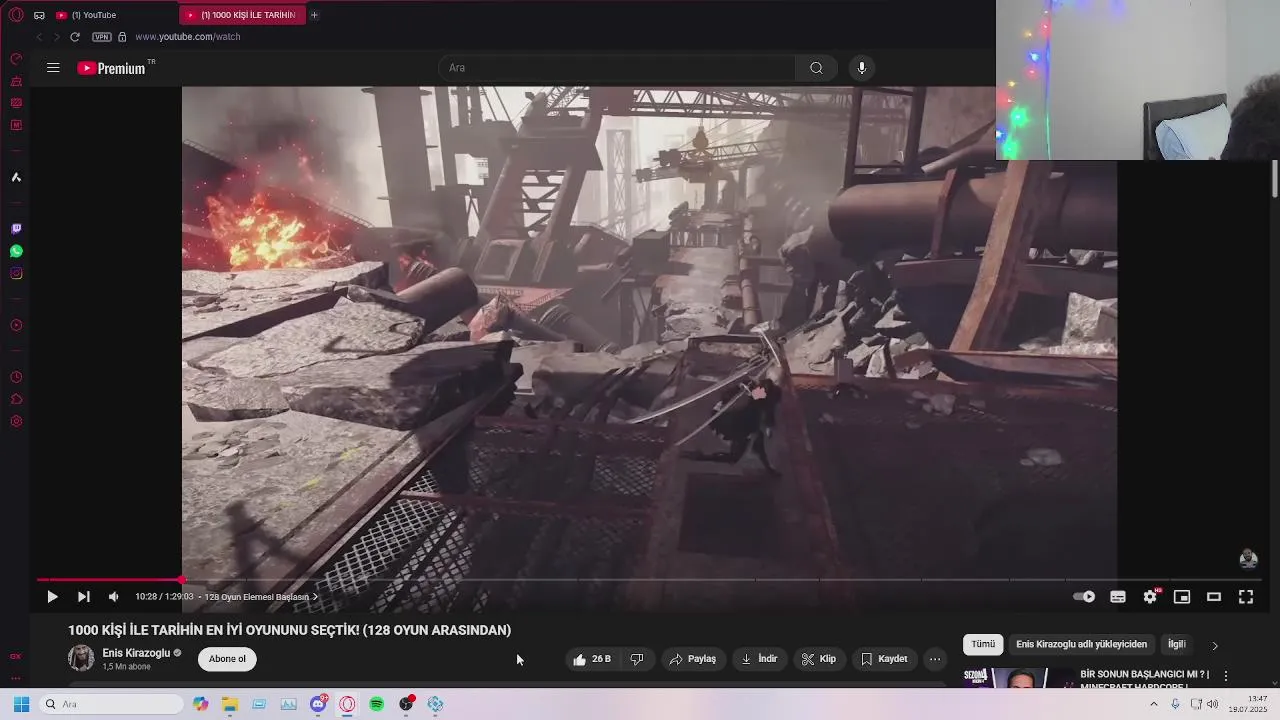Viewport: 1280px width, 720px height.
Task: Show hidden system tray icons
Action: pos(1153,704)
